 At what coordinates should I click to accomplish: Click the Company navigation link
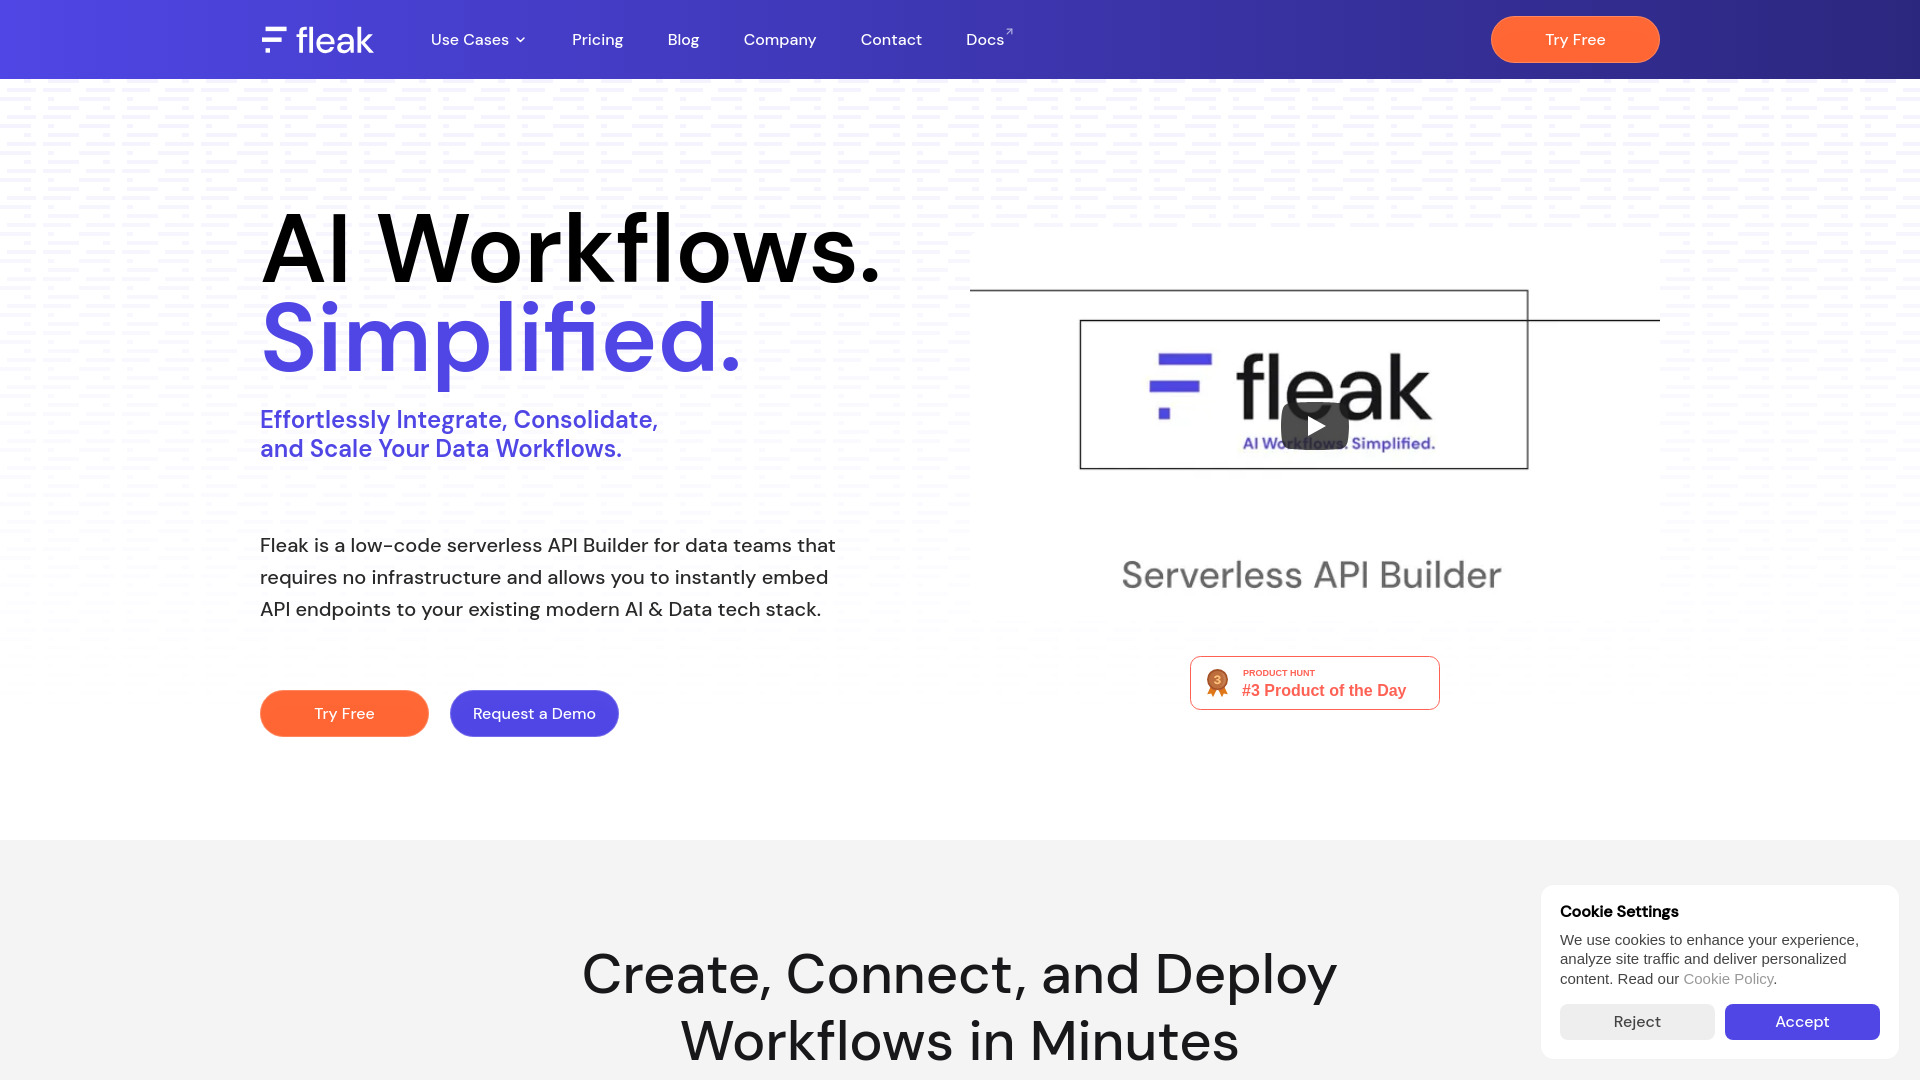tap(779, 40)
